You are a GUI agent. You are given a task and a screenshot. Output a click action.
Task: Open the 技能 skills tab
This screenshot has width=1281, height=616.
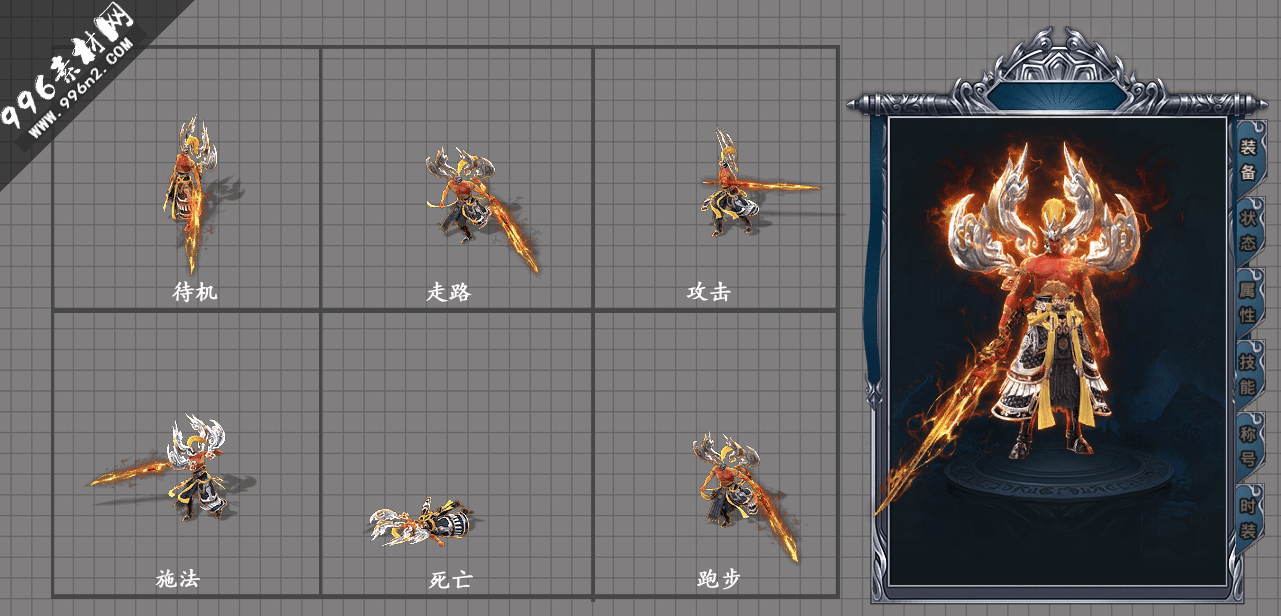pos(1248,373)
